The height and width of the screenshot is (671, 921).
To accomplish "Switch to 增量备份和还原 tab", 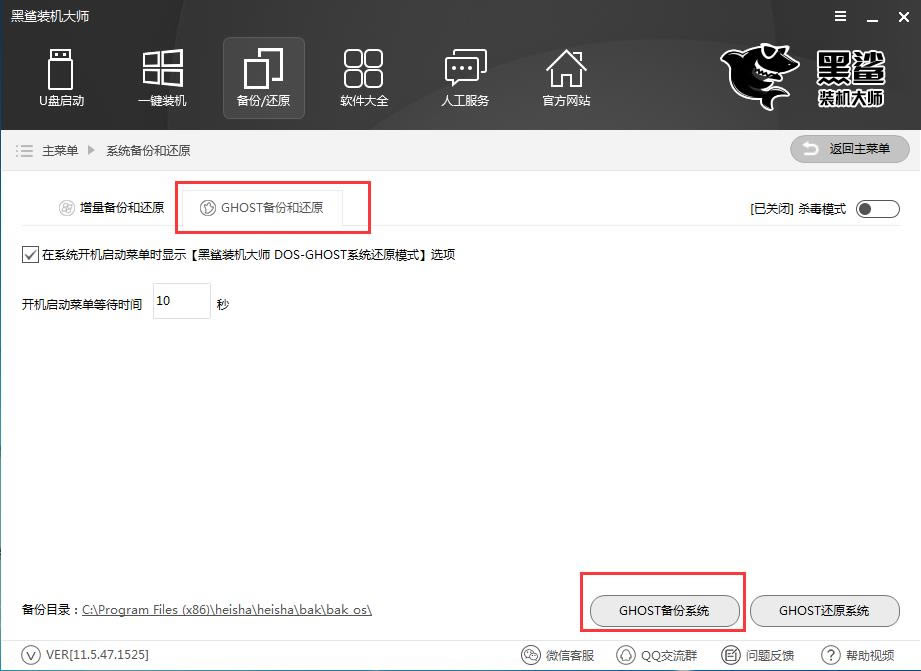I will pyautogui.click(x=112, y=207).
